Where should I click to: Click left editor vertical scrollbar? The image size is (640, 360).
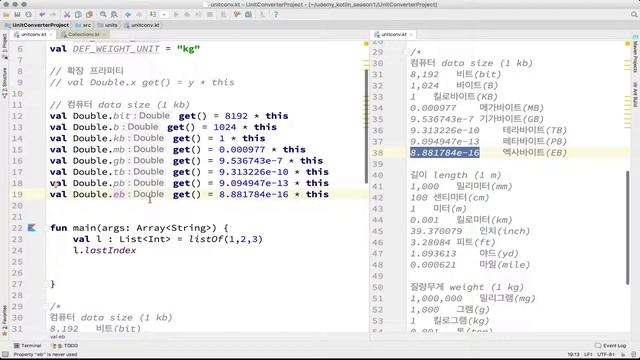point(367,127)
